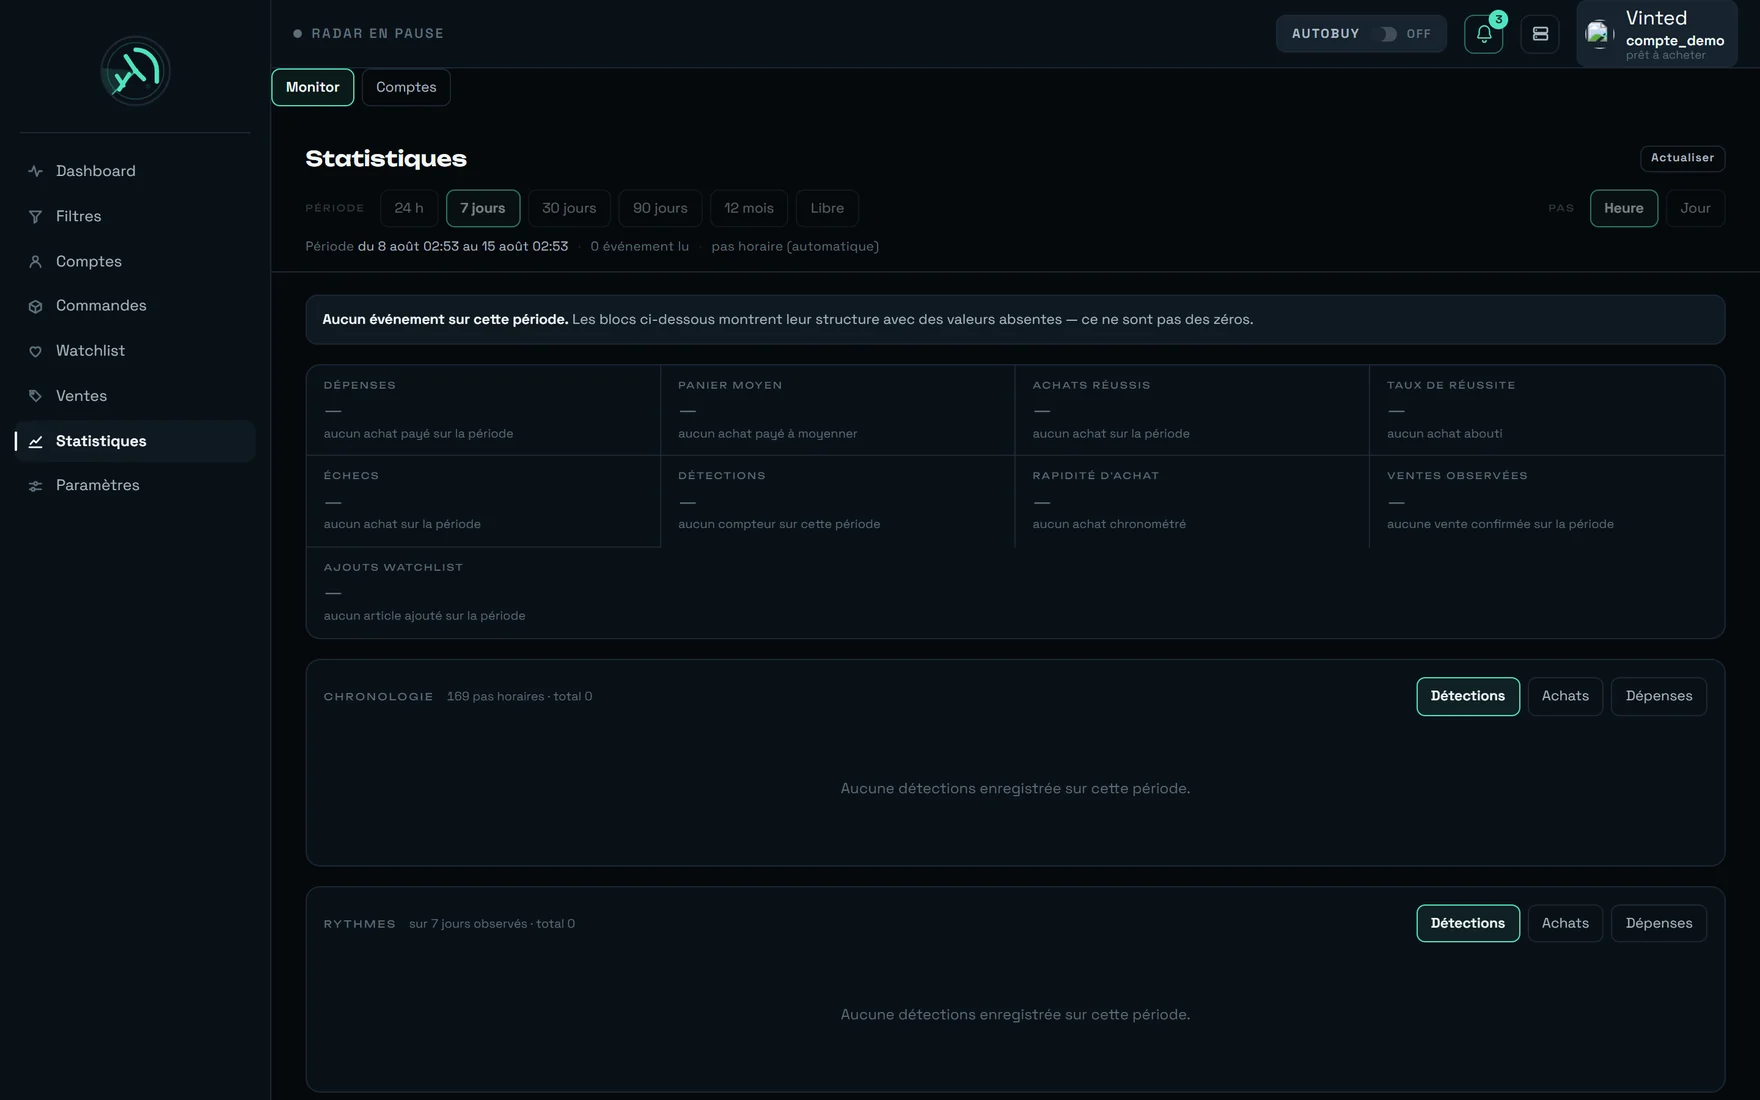This screenshot has width=1760, height=1100.
Task: Open the Ventes page
Action: (135, 396)
